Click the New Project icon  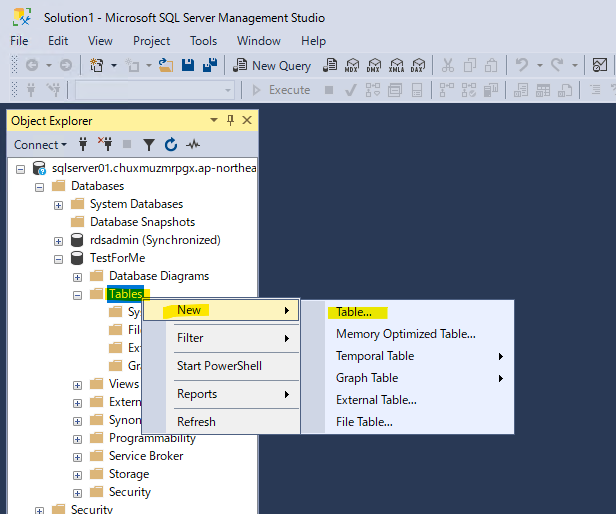(x=96, y=65)
